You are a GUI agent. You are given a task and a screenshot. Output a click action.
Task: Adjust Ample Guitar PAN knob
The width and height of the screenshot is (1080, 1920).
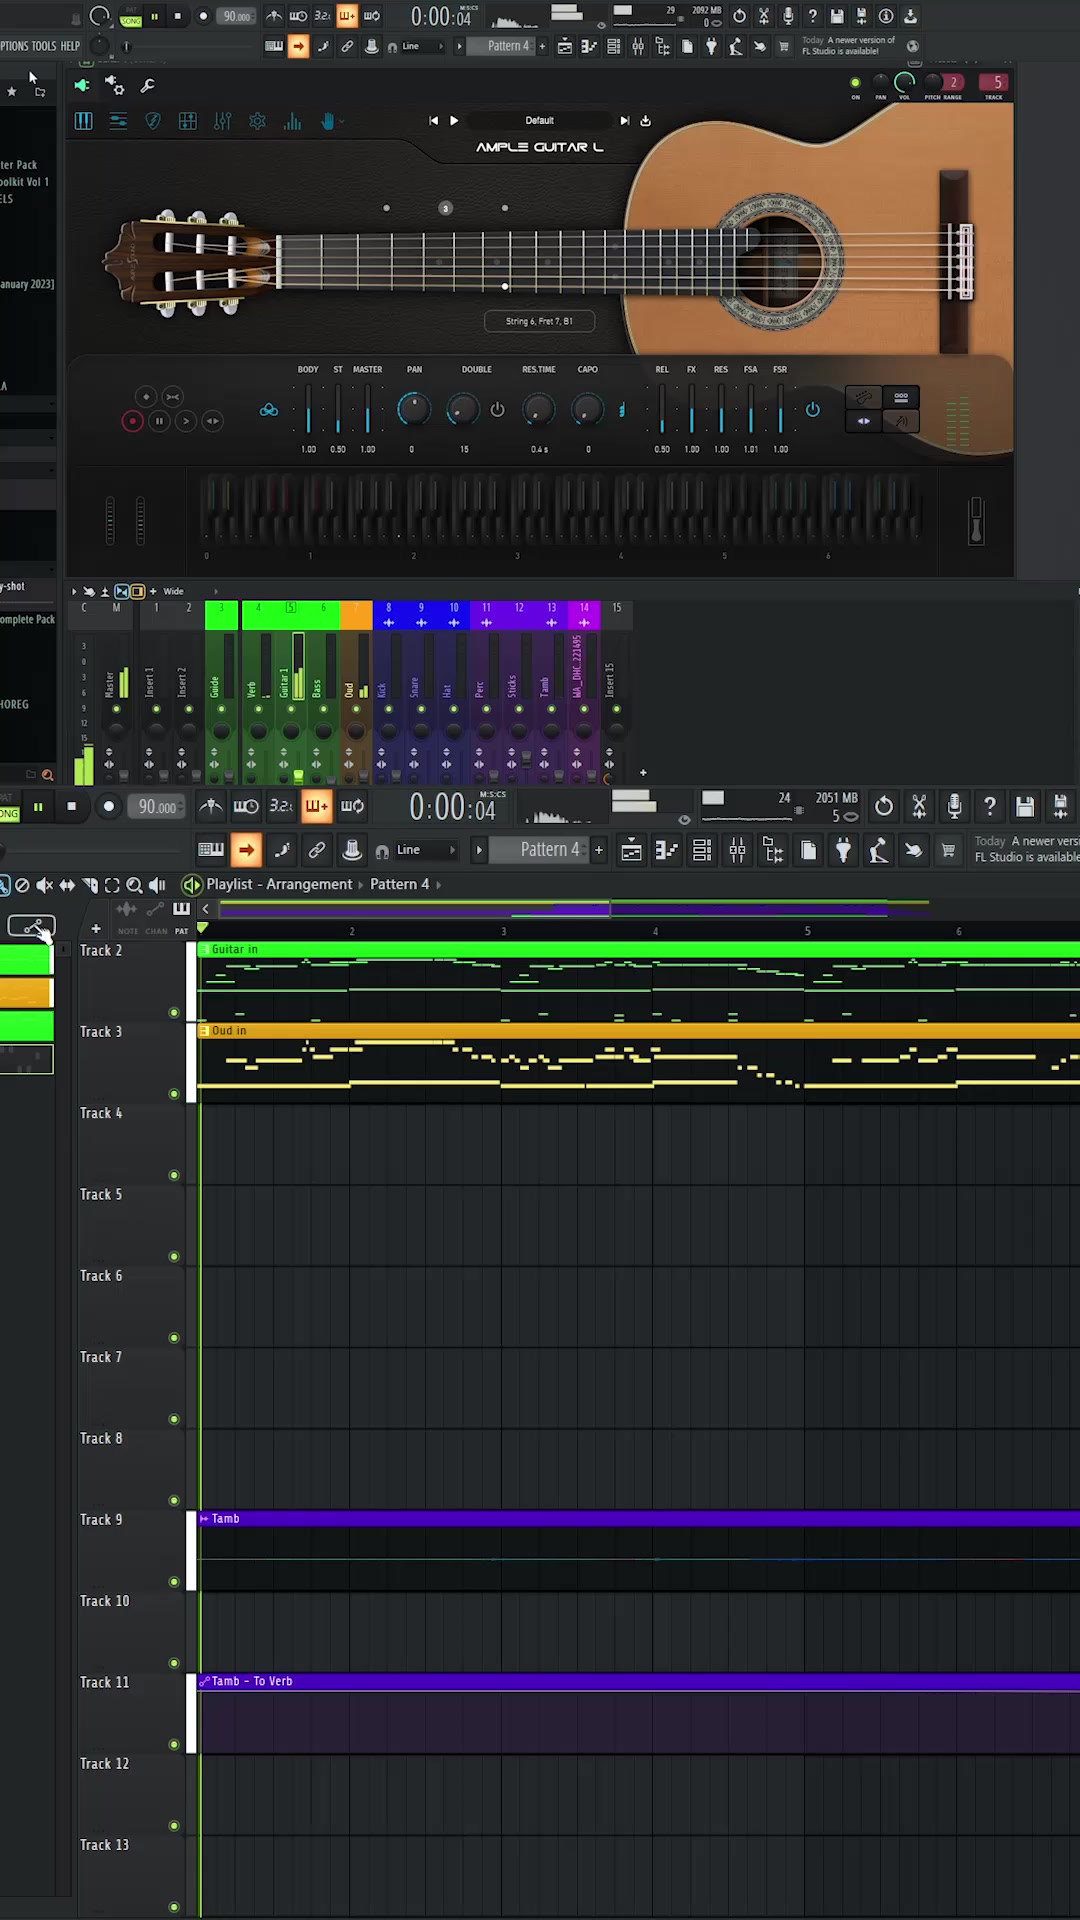click(x=413, y=408)
